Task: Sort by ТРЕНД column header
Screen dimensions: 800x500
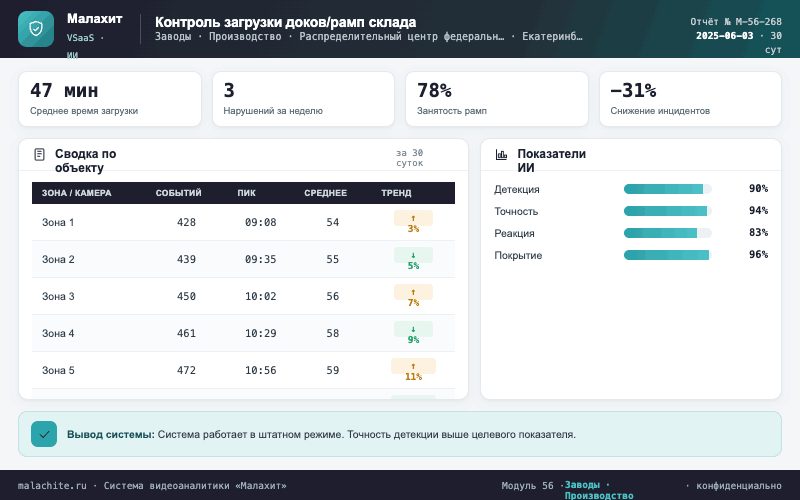Action: (396, 193)
